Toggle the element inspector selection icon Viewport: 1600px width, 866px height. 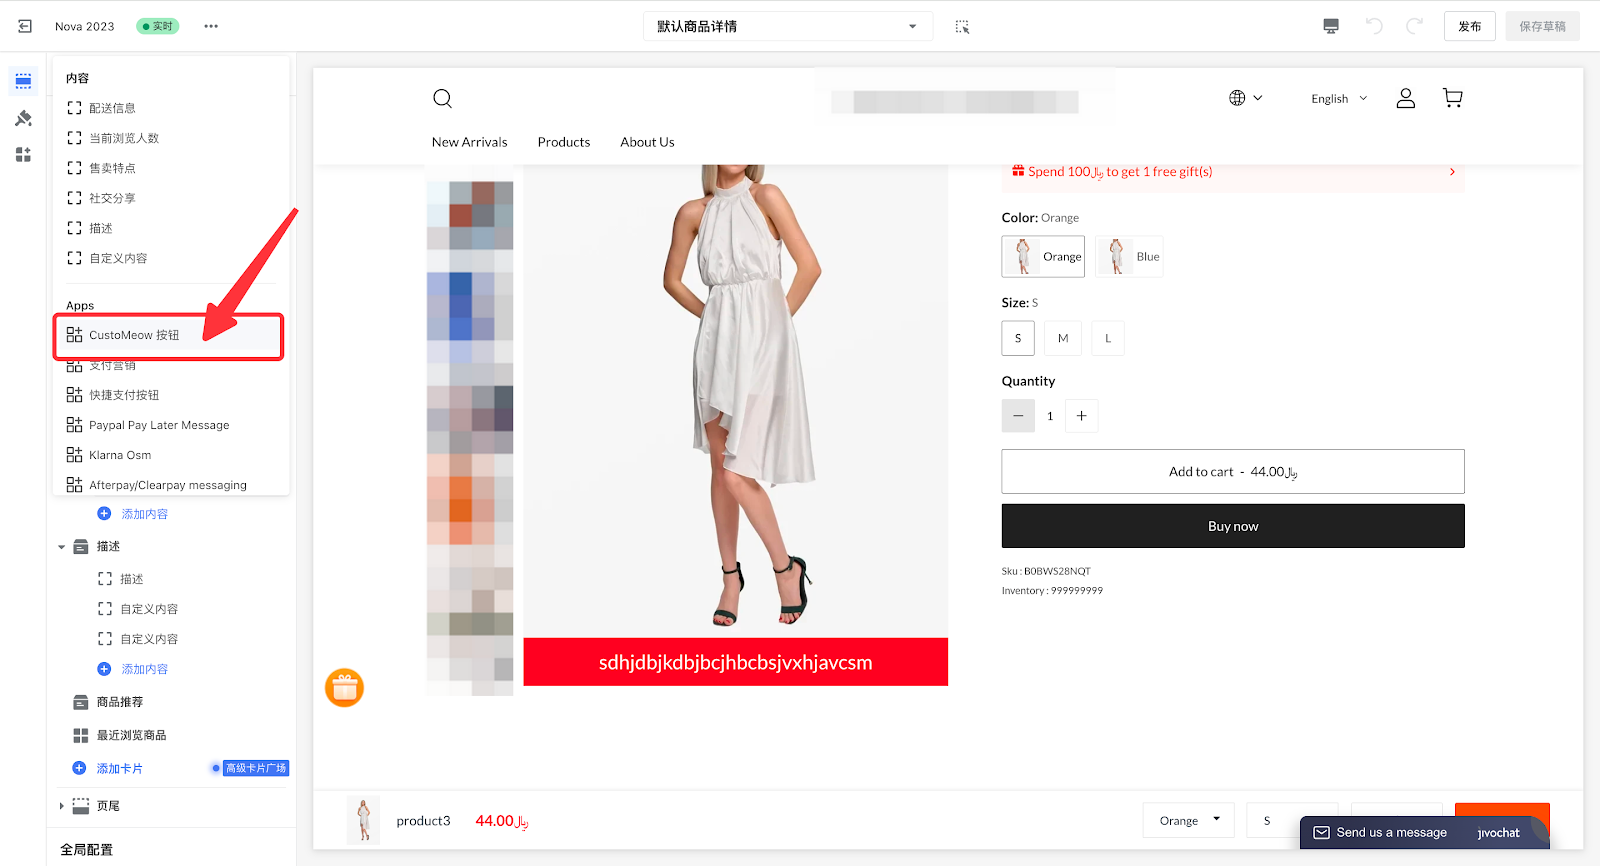pyautogui.click(x=962, y=26)
